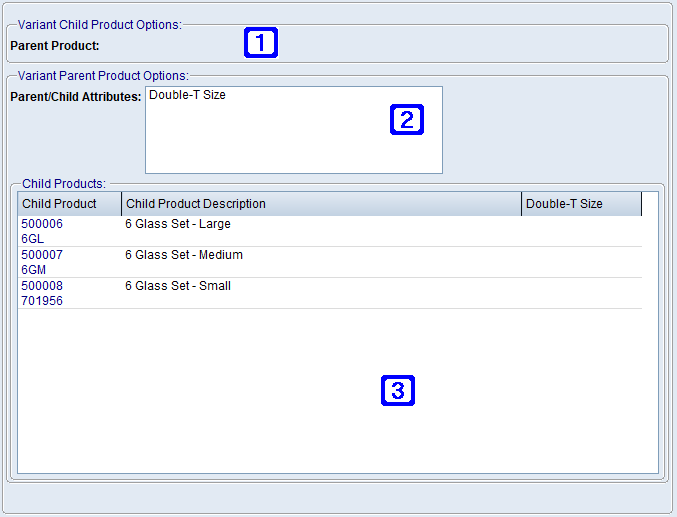The image size is (677, 517).
Task: Click the numbered callout marker 3
Action: click(x=397, y=390)
